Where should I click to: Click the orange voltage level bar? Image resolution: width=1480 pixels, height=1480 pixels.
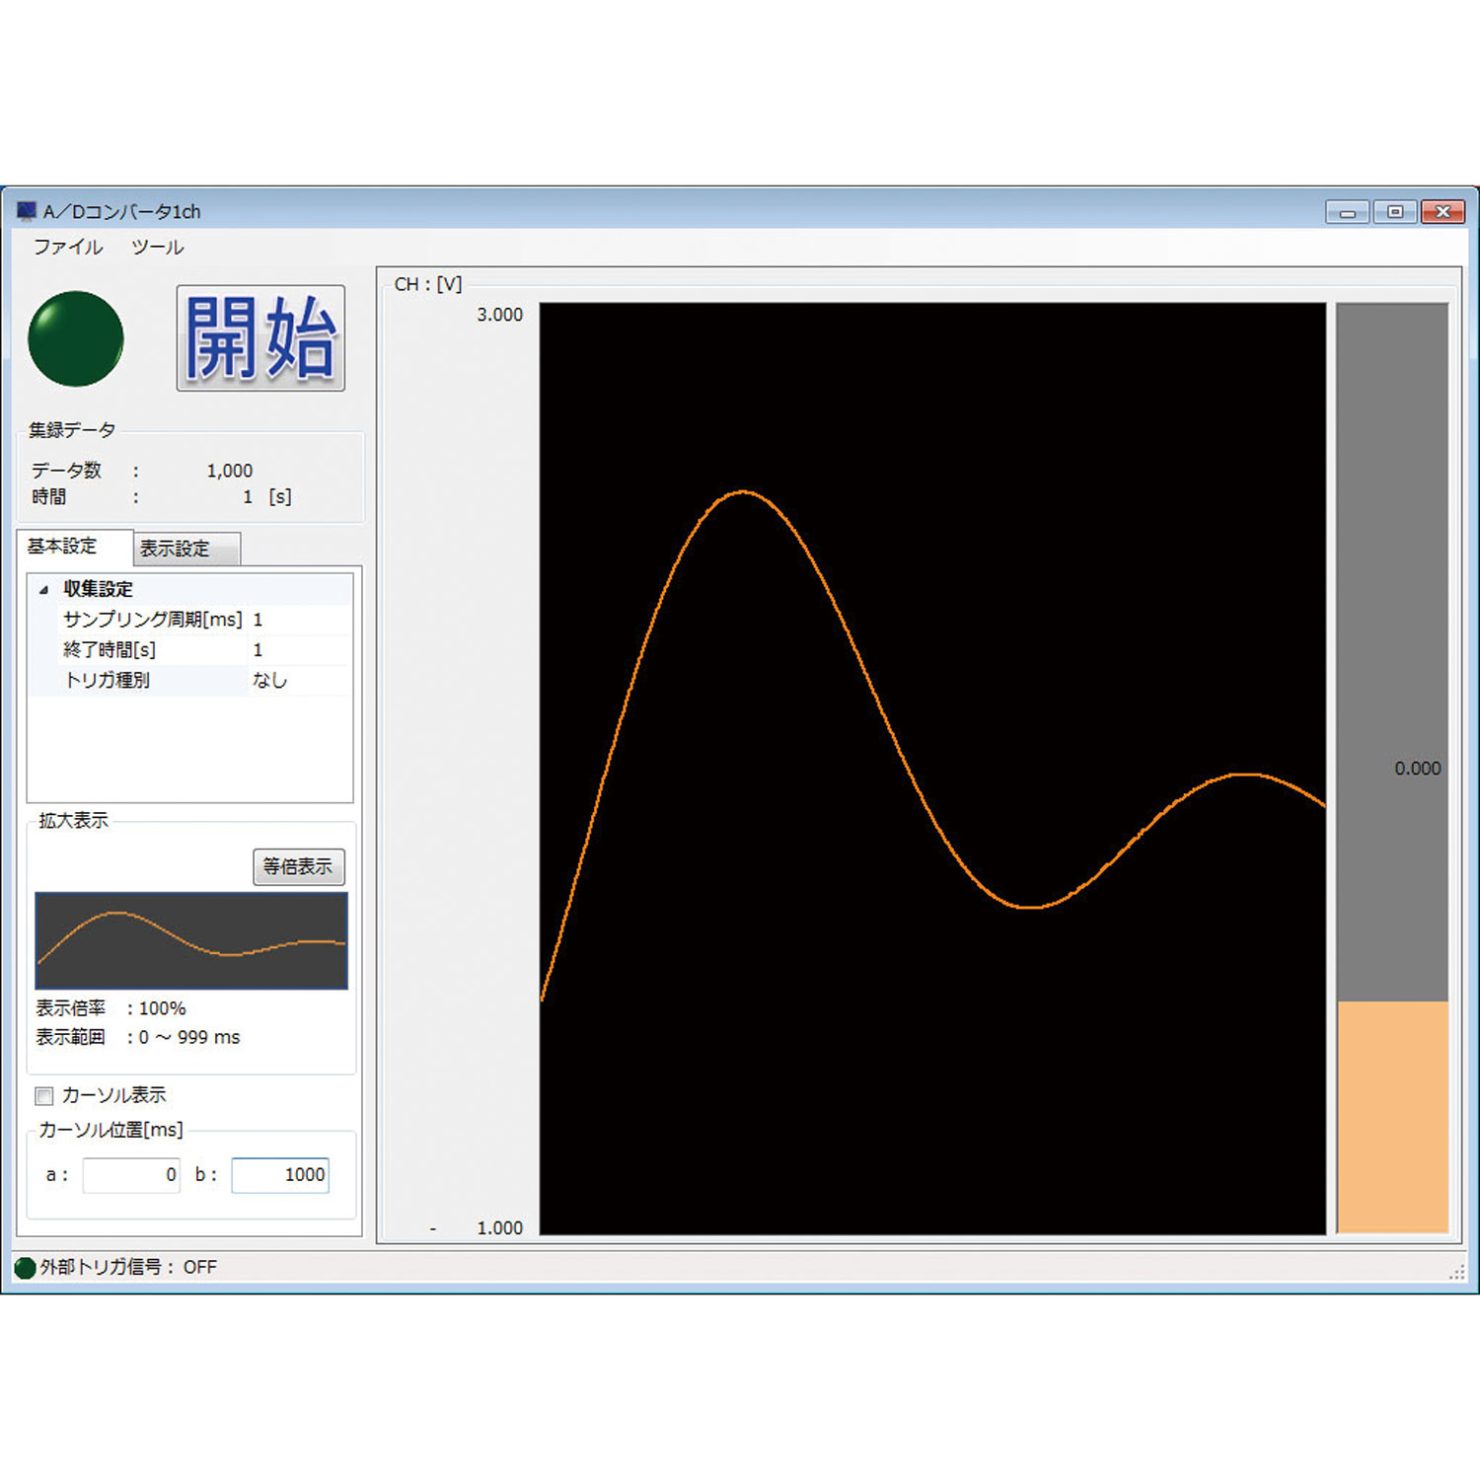(x=1392, y=1116)
